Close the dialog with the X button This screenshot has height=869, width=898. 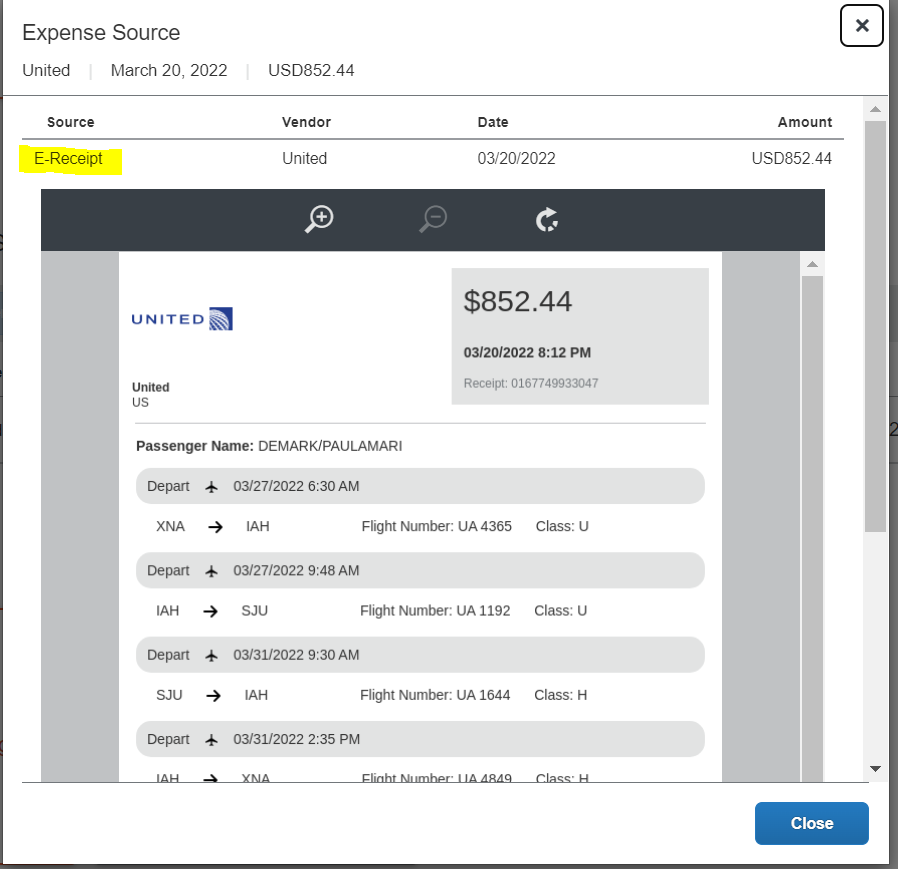tap(861, 26)
